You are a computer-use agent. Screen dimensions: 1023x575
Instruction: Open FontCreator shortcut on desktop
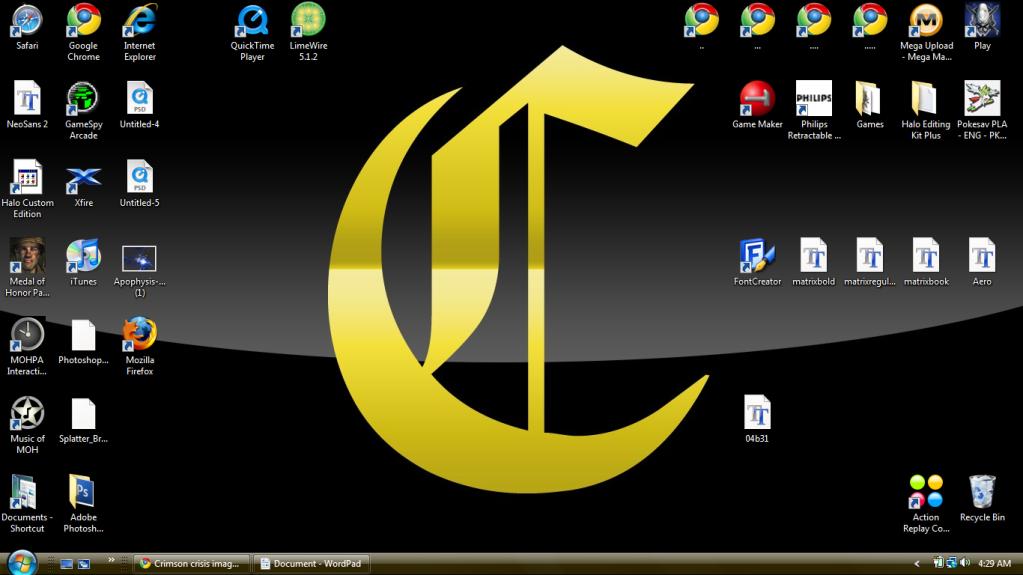click(x=757, y=257)
